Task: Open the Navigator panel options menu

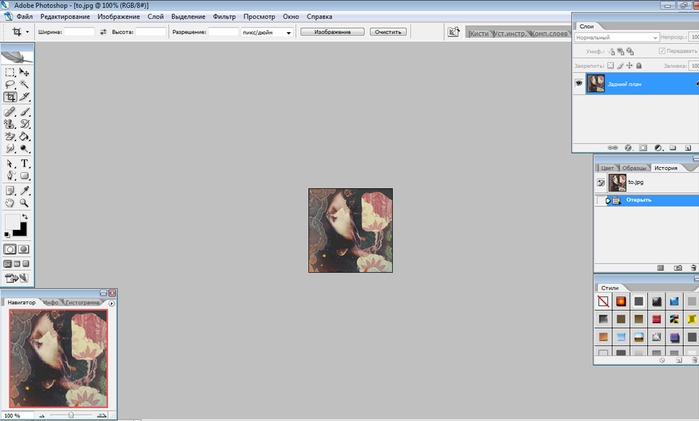Action: pyautogui.click(x=111, y=303)
